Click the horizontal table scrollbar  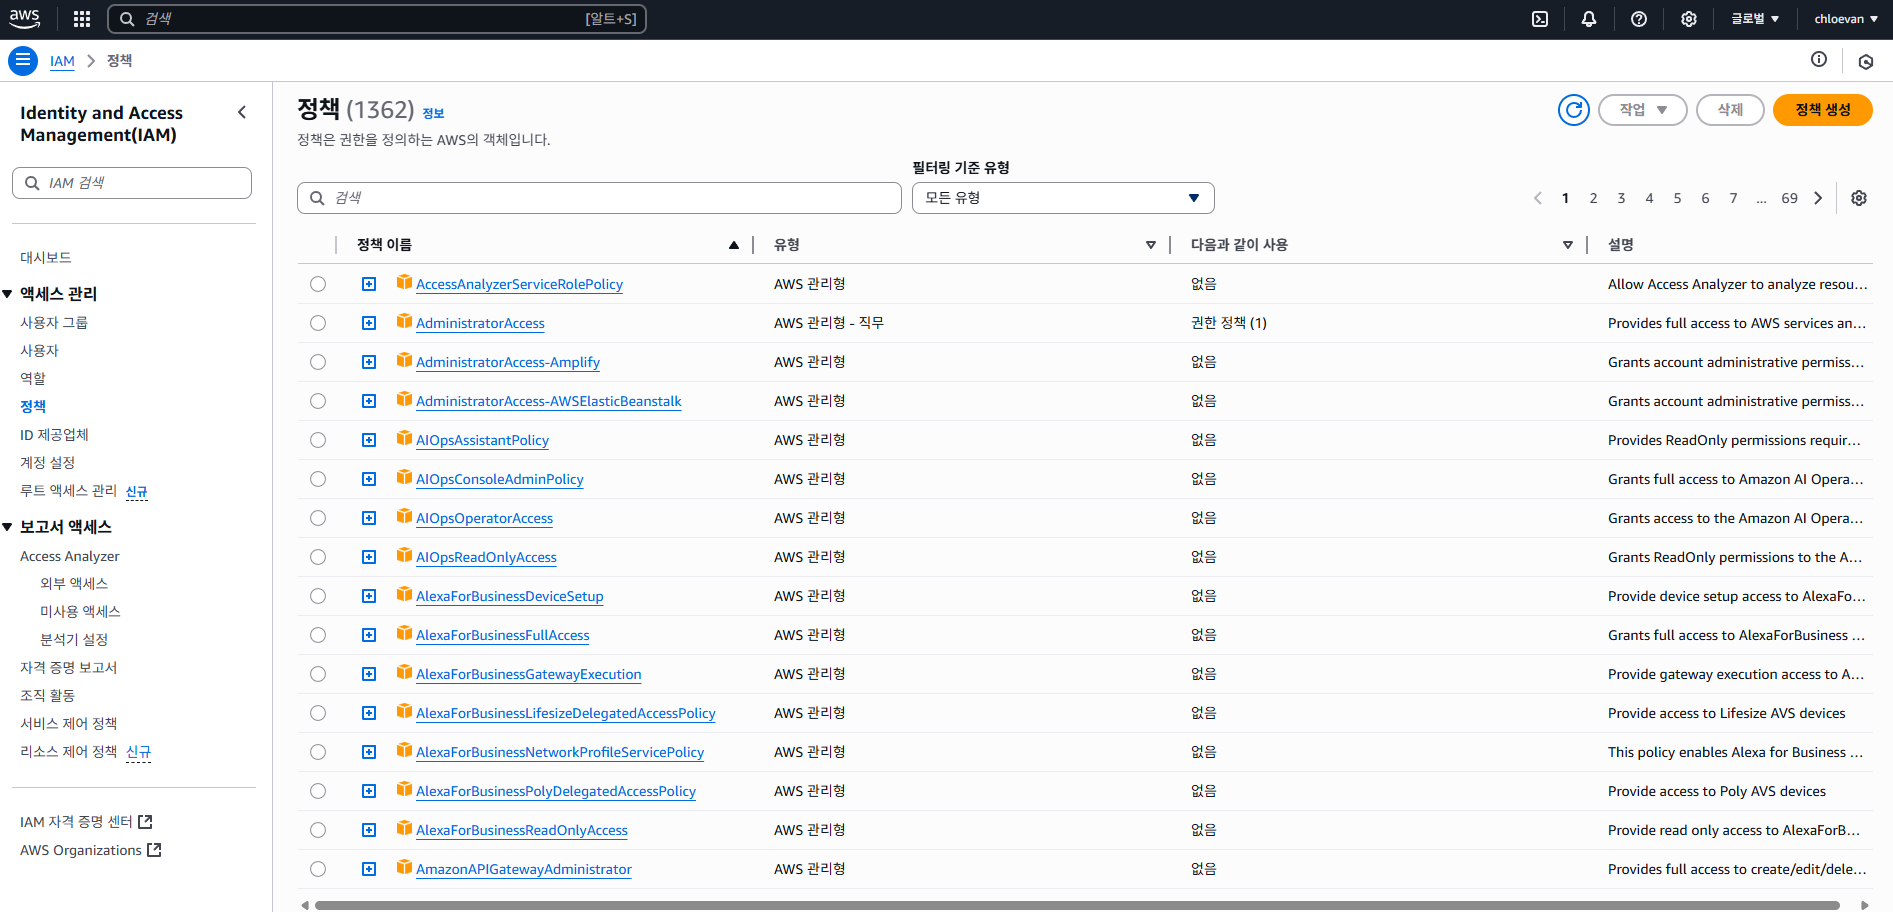(1077, 905)
